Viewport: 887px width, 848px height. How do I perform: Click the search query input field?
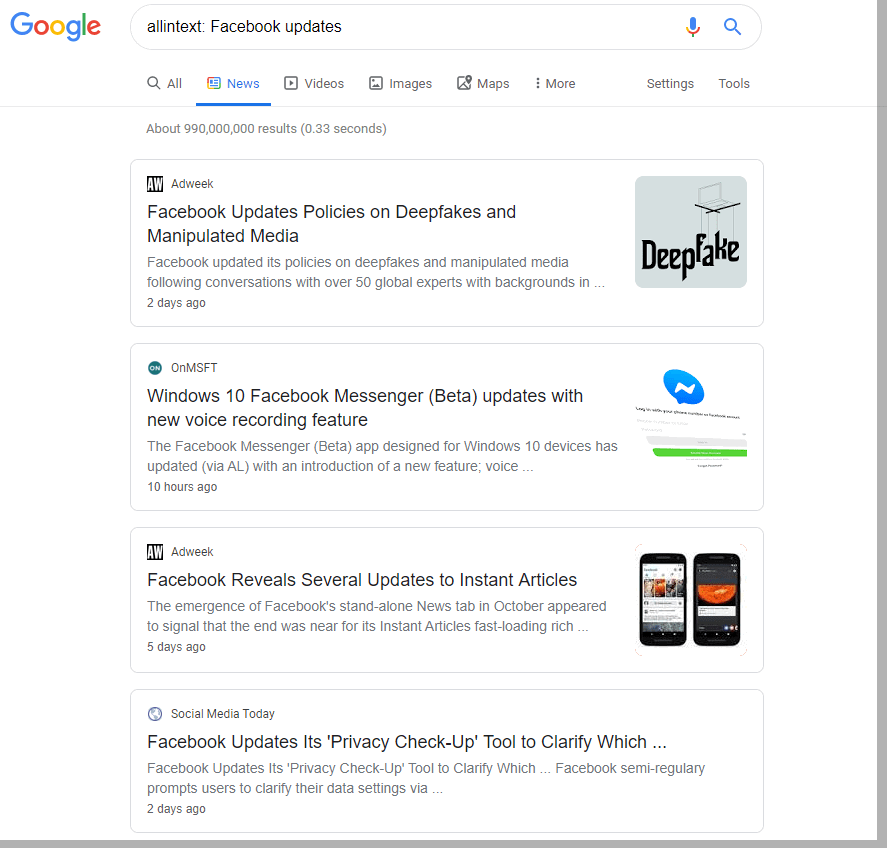pos(400,27)
